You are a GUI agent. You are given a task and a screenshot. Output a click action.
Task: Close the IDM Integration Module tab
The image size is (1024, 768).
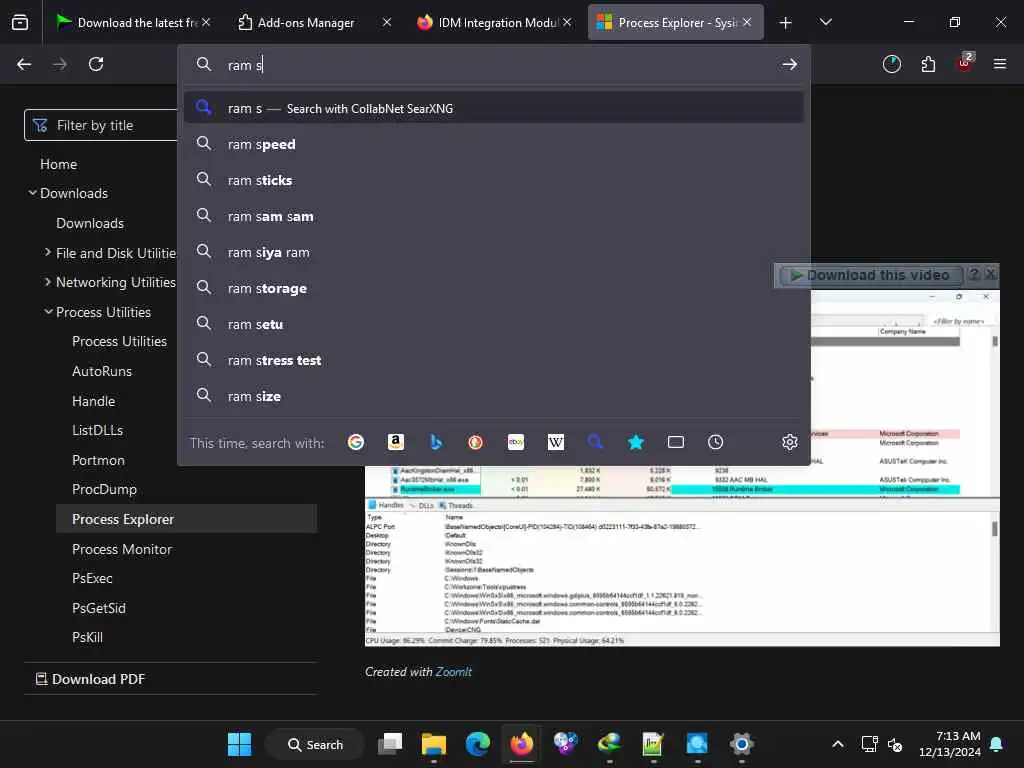[567, 22]
